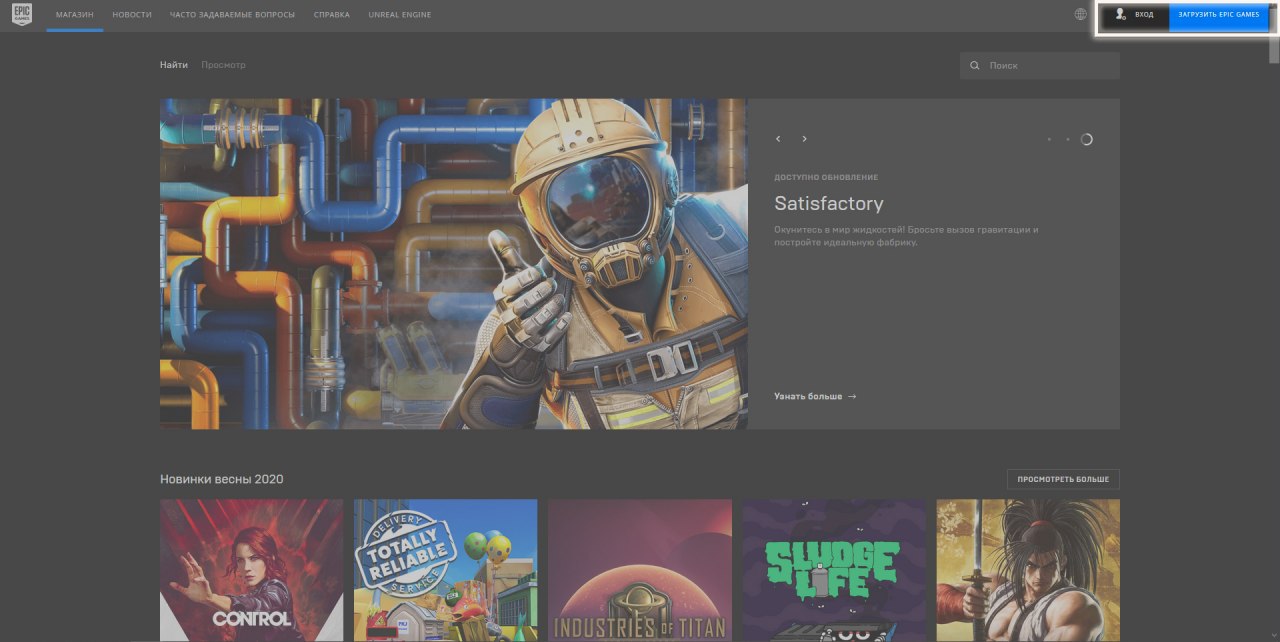Open the Unreal Engine menu item
1280x642 pixels.
pyautogui.click(x=400, y=15)
